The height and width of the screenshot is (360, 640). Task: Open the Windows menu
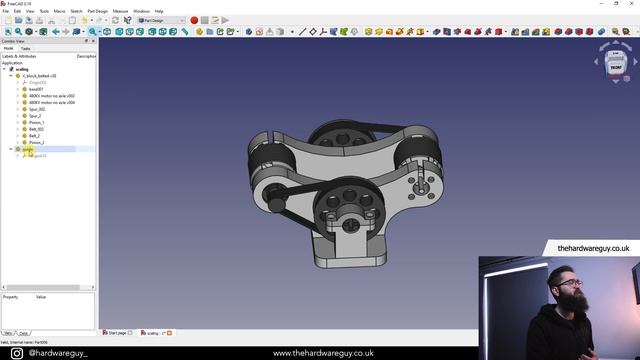(x=142, y=11)
